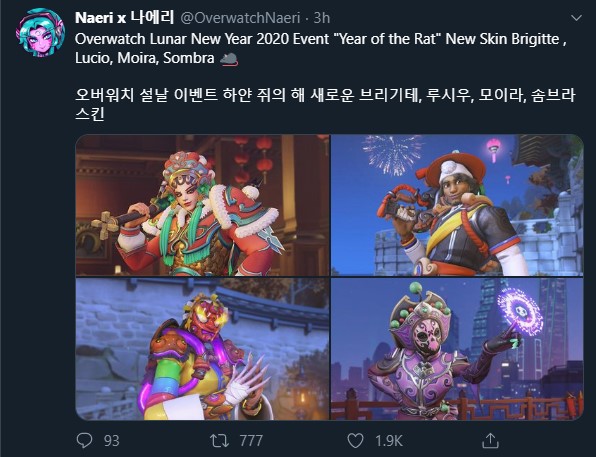
Task: Open the 3h timestamp permalink
Action: pyautogui.click(x=322, y=18)
